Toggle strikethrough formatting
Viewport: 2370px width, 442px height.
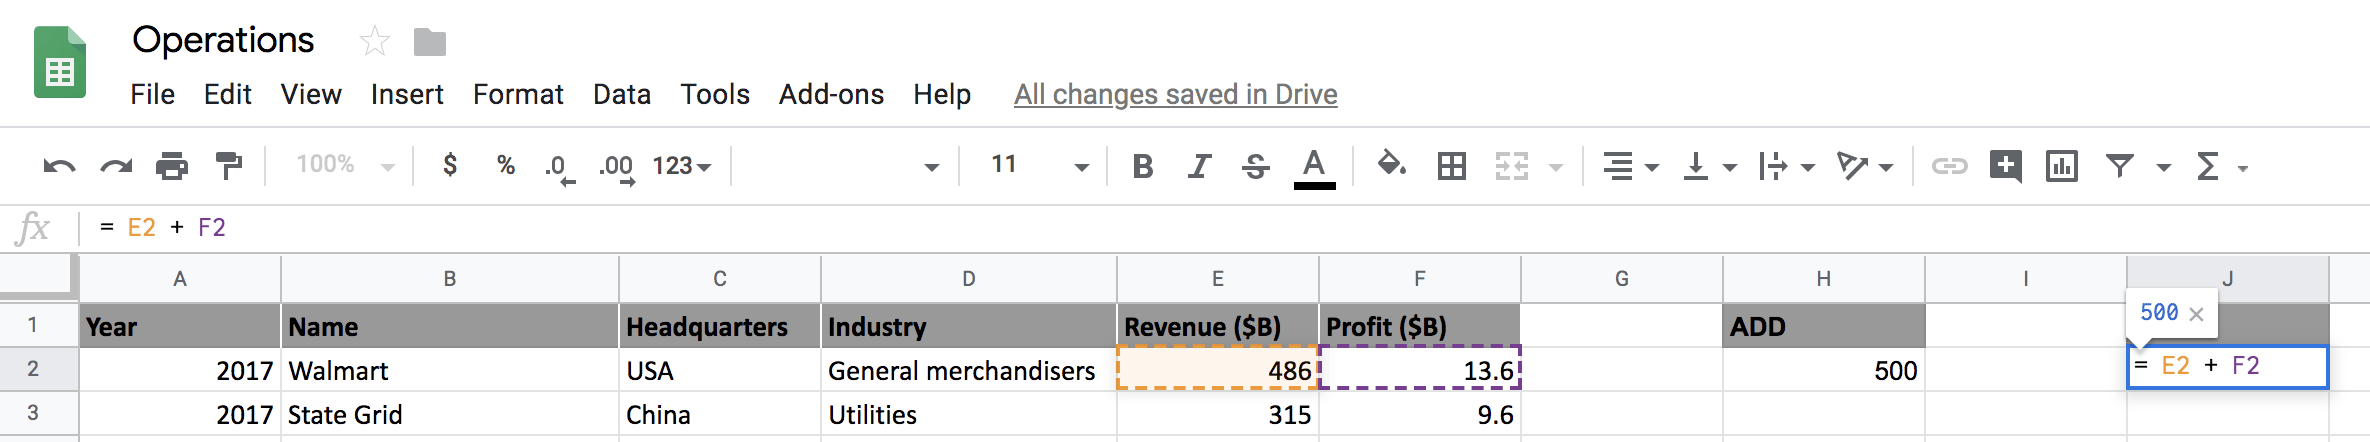coord(1256,166)
